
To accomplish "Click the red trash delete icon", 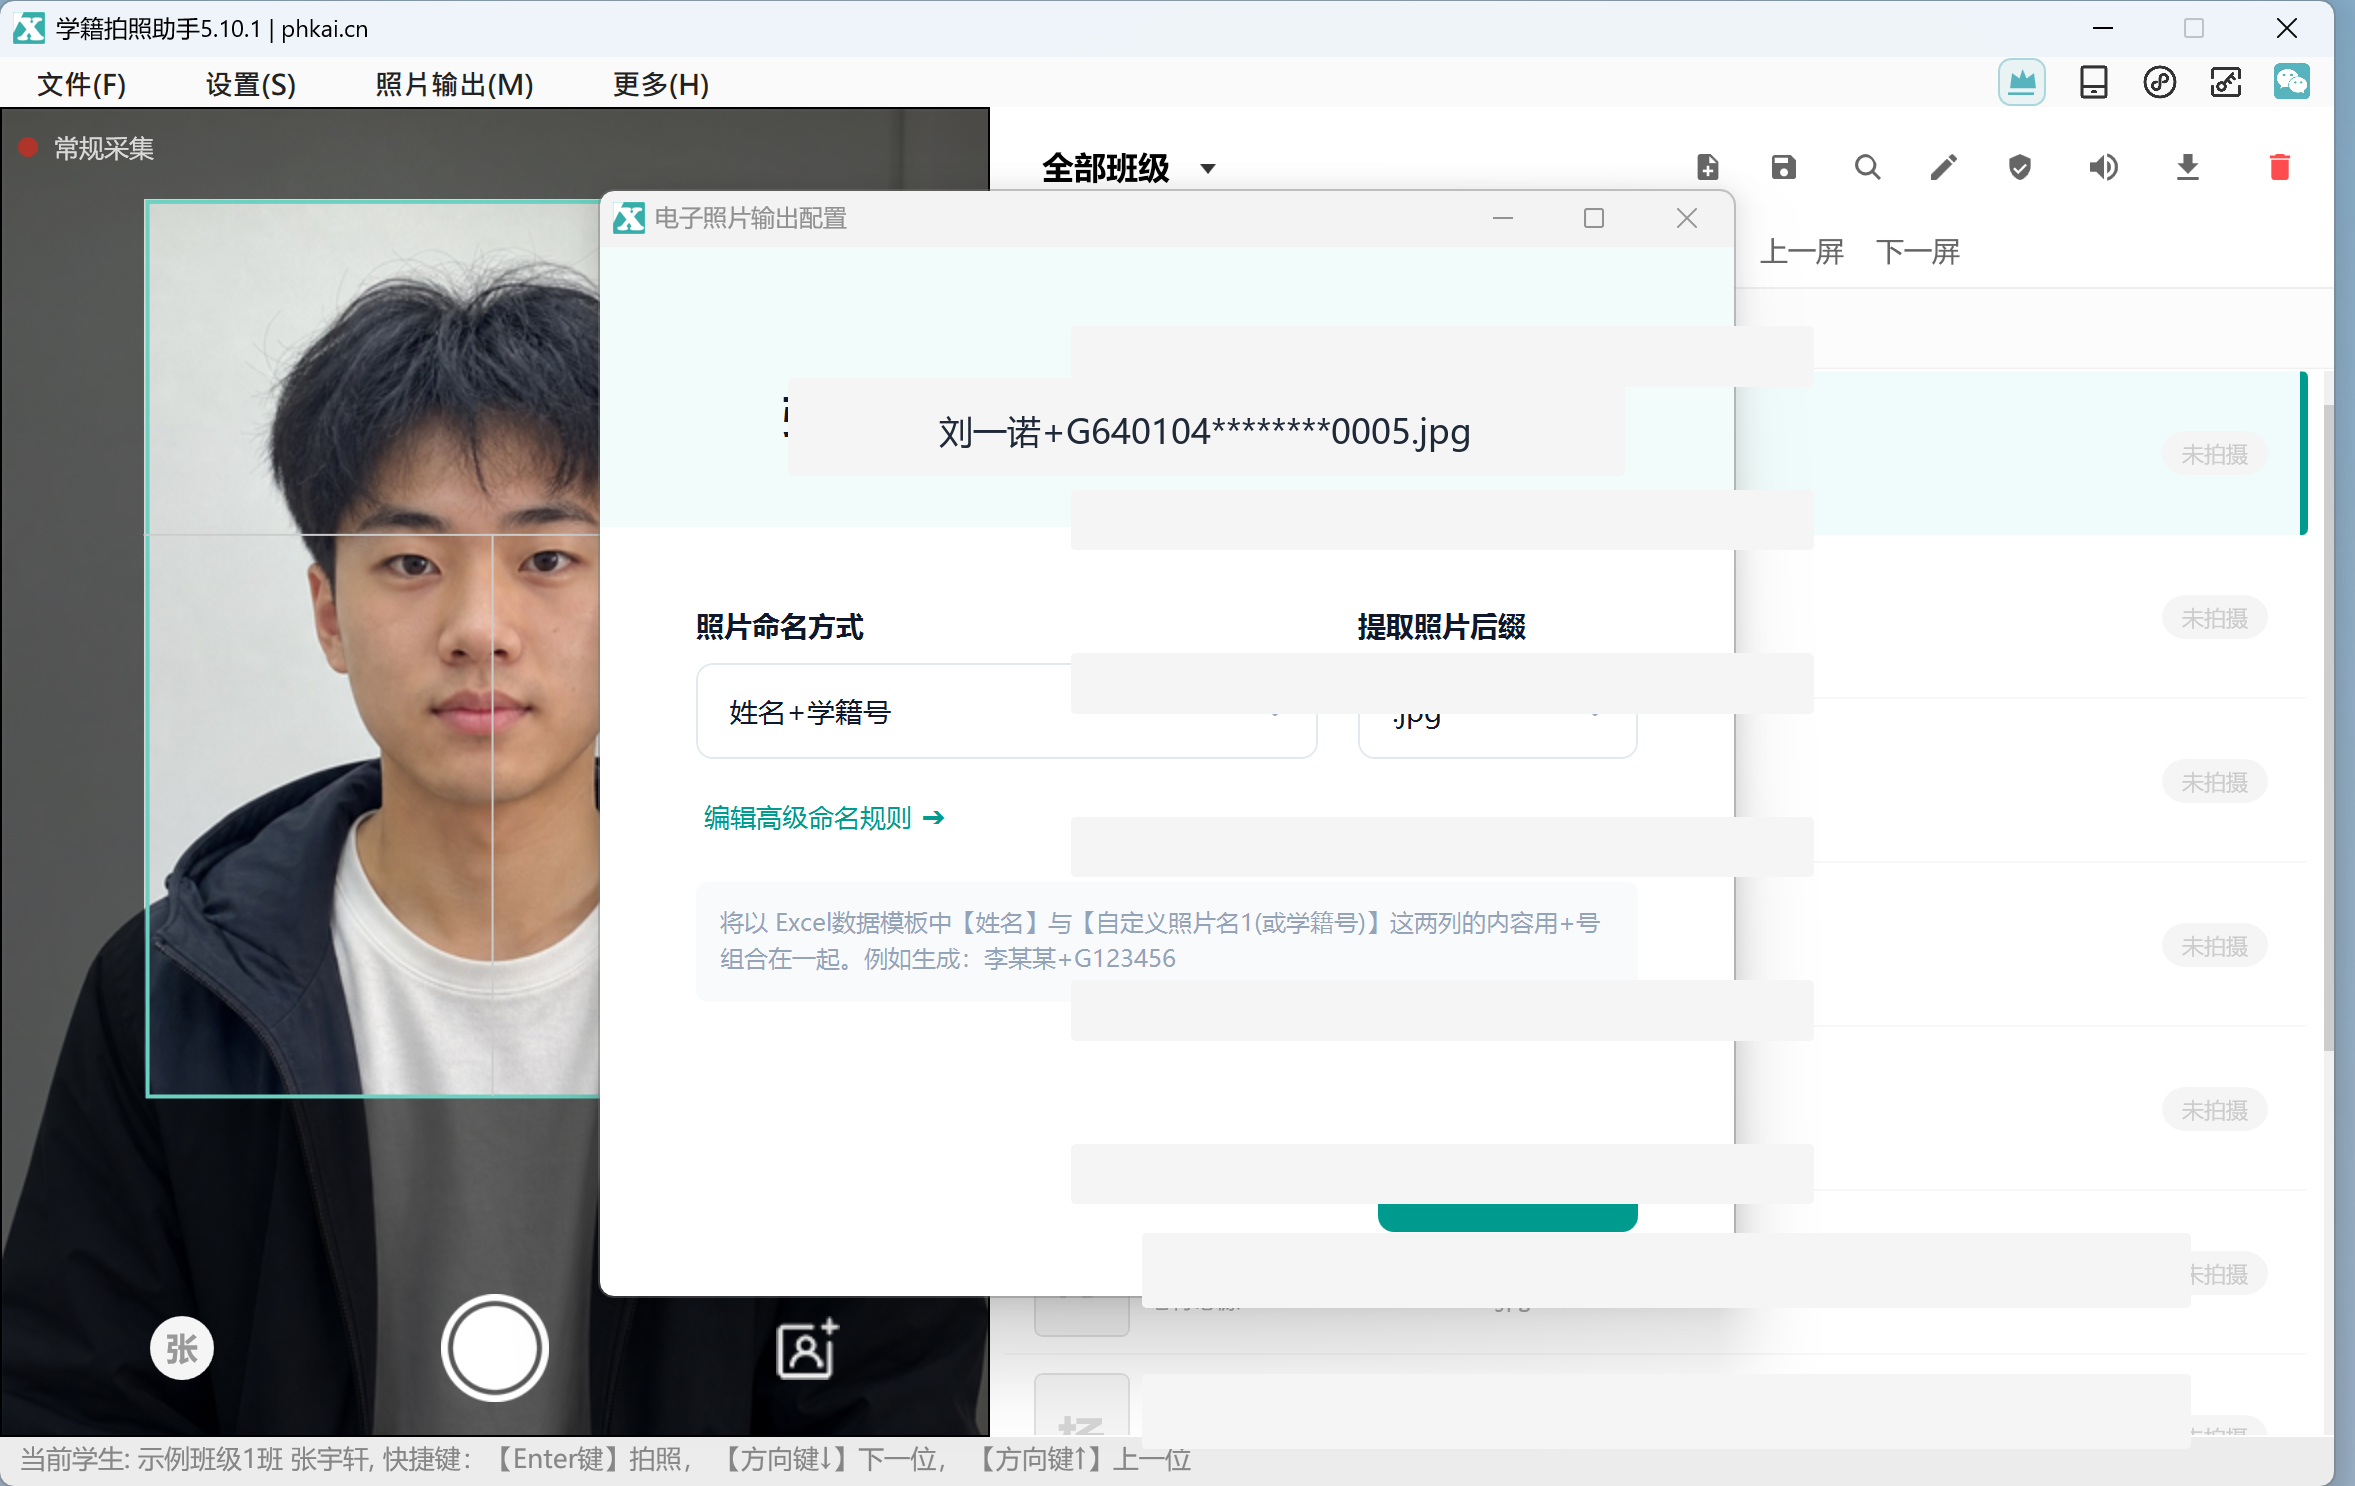I will pos(2280,167).
